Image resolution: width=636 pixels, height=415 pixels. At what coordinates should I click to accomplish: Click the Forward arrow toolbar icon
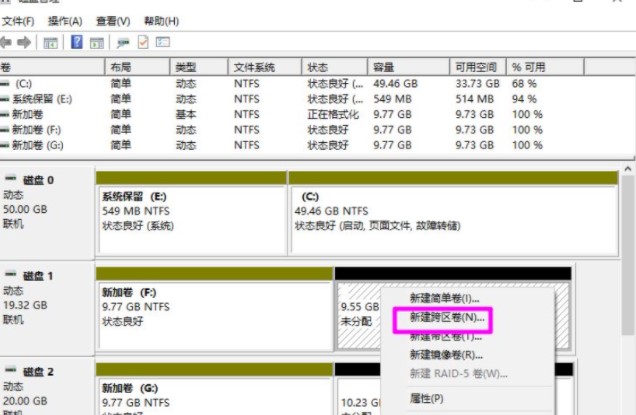click(24, 42)
